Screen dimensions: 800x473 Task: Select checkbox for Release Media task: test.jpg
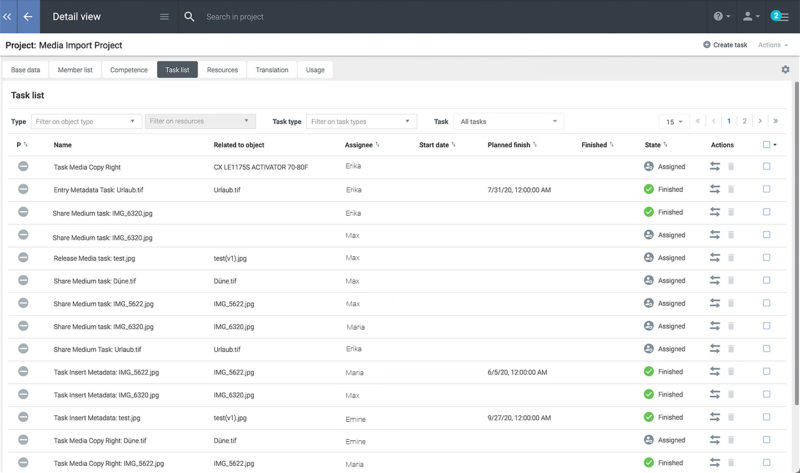coord(766,258)
